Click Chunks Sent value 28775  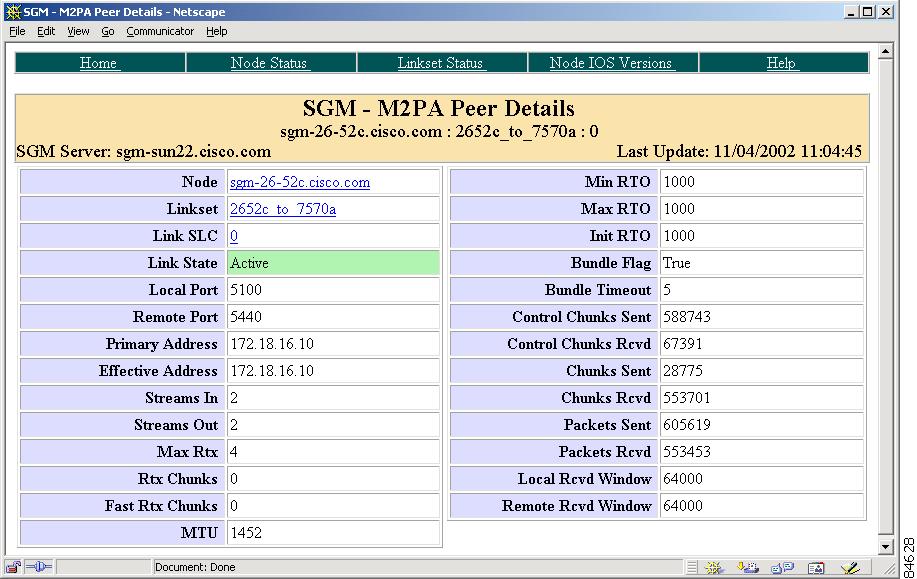pyautogui.click(x=682, y=371)
